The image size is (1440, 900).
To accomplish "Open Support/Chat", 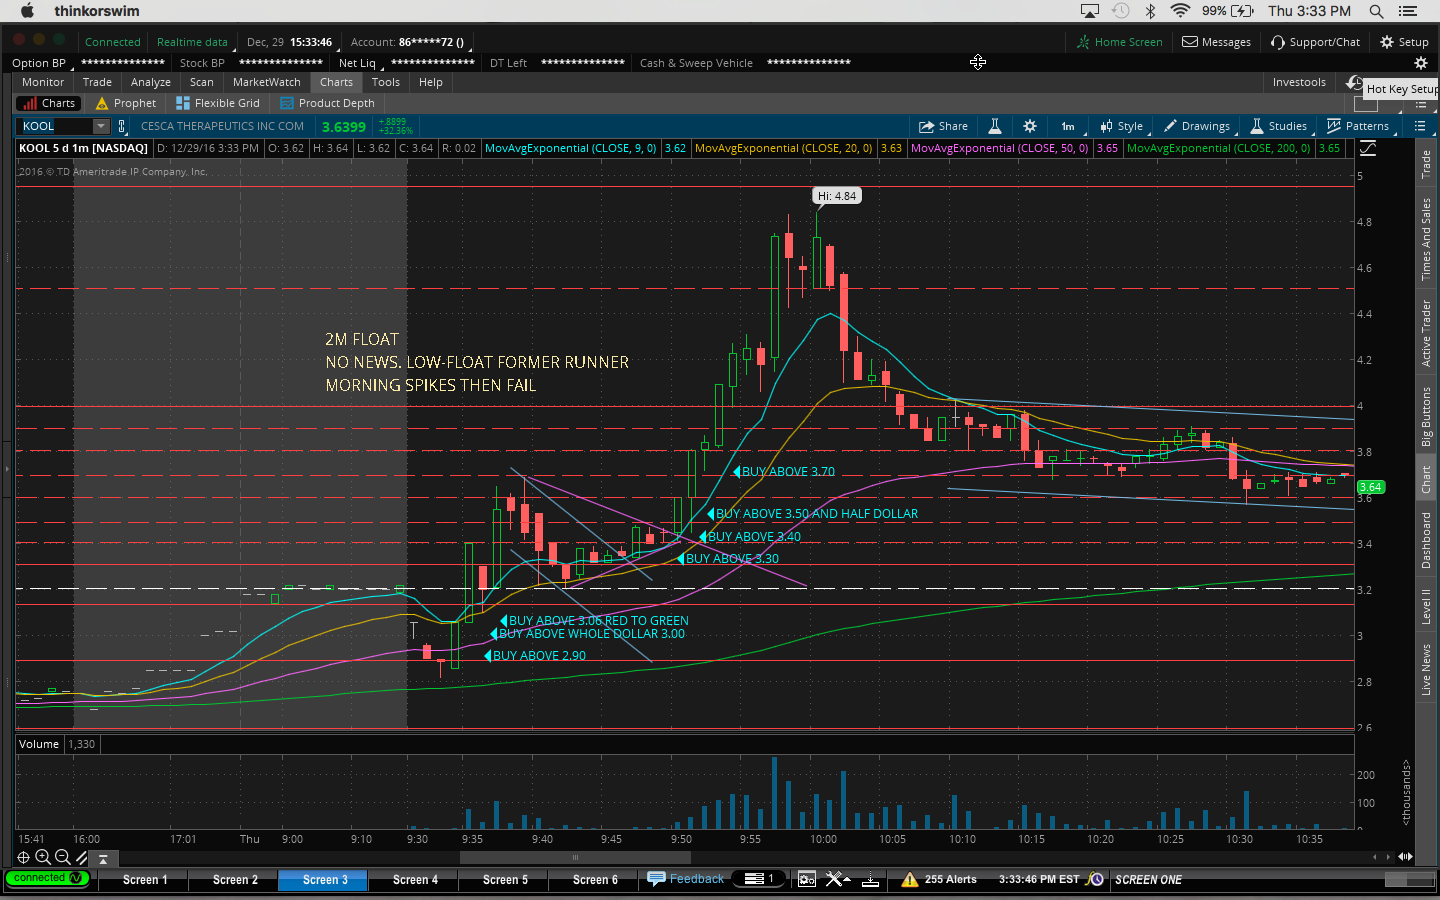I will pyautogui.click(x=1315, y=42).
